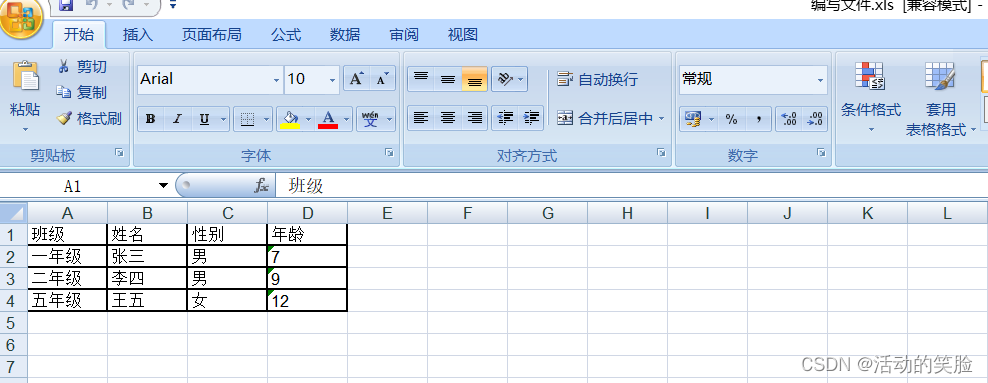Click the 文 phonetic guide icon
The height and width of the screenshot is (383, 988).
(x=370, y=119)
